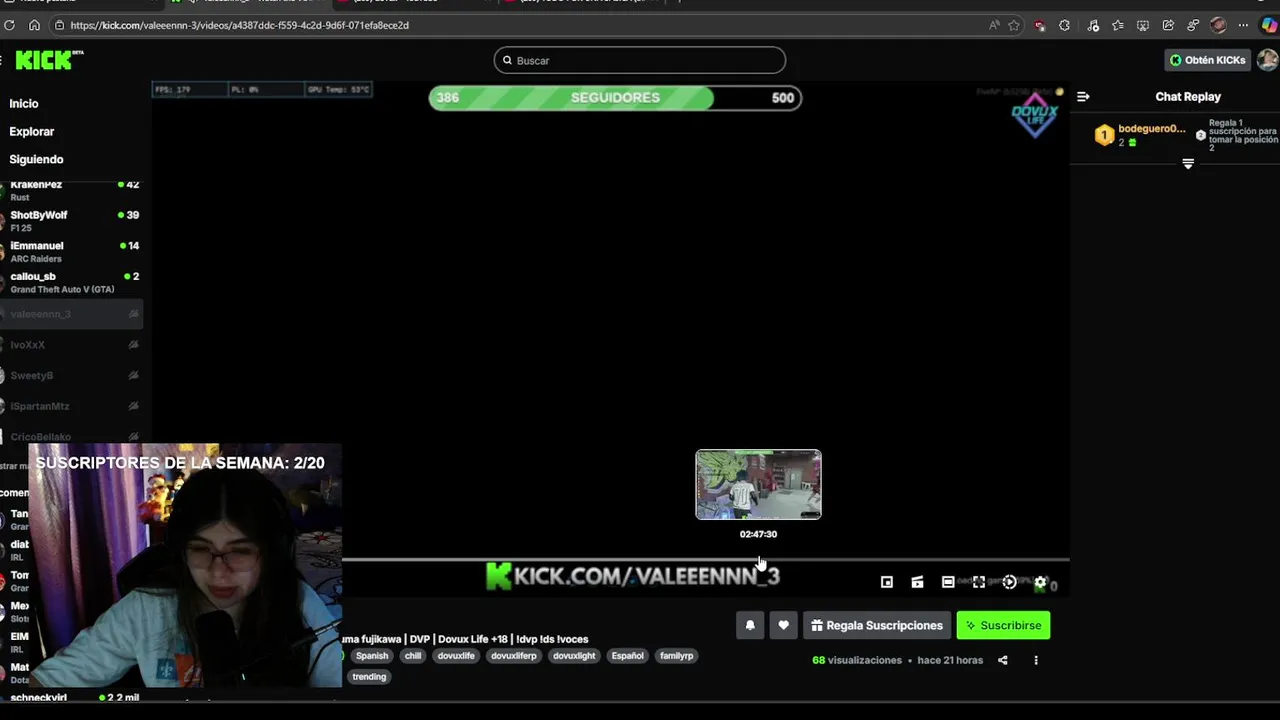Toggle theater mode
This screenshot has width=1280, height=720.
pos(948,582)
